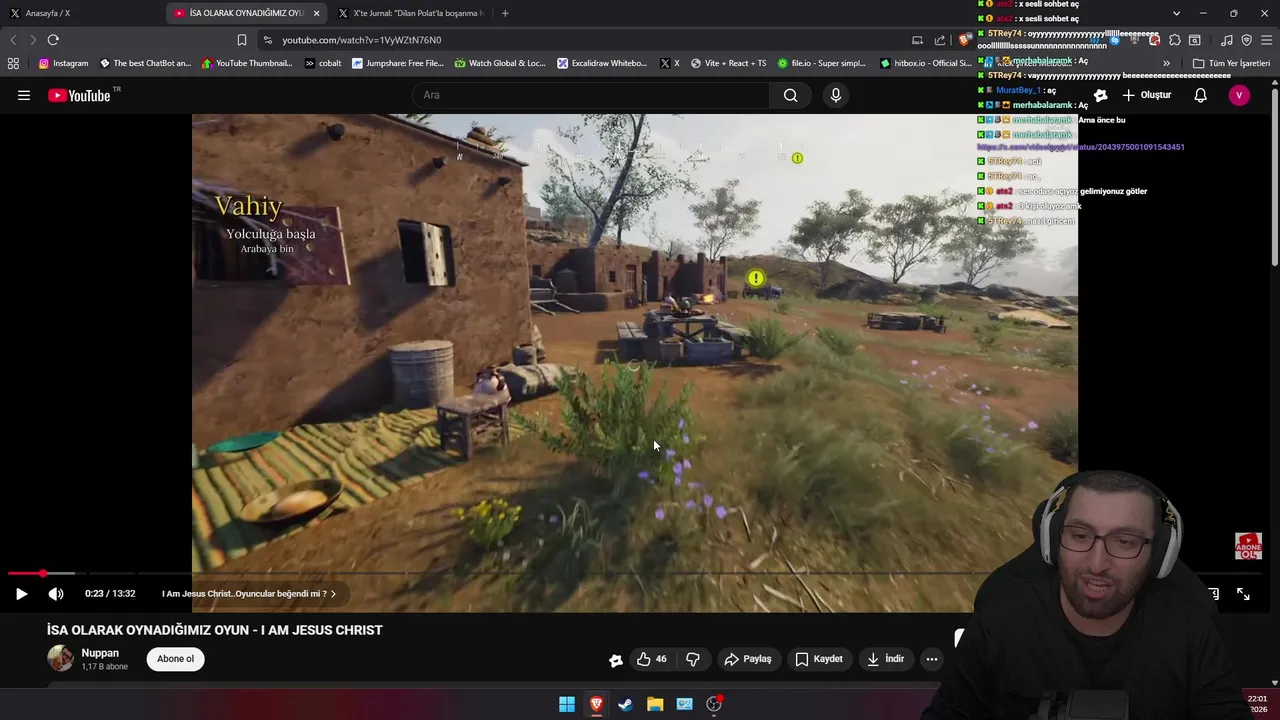The height and width of the screenshot is (720, 1280).
Task: Open the hitbox.io bookmark
Action: pyautogui.click(x=925, y=63)
